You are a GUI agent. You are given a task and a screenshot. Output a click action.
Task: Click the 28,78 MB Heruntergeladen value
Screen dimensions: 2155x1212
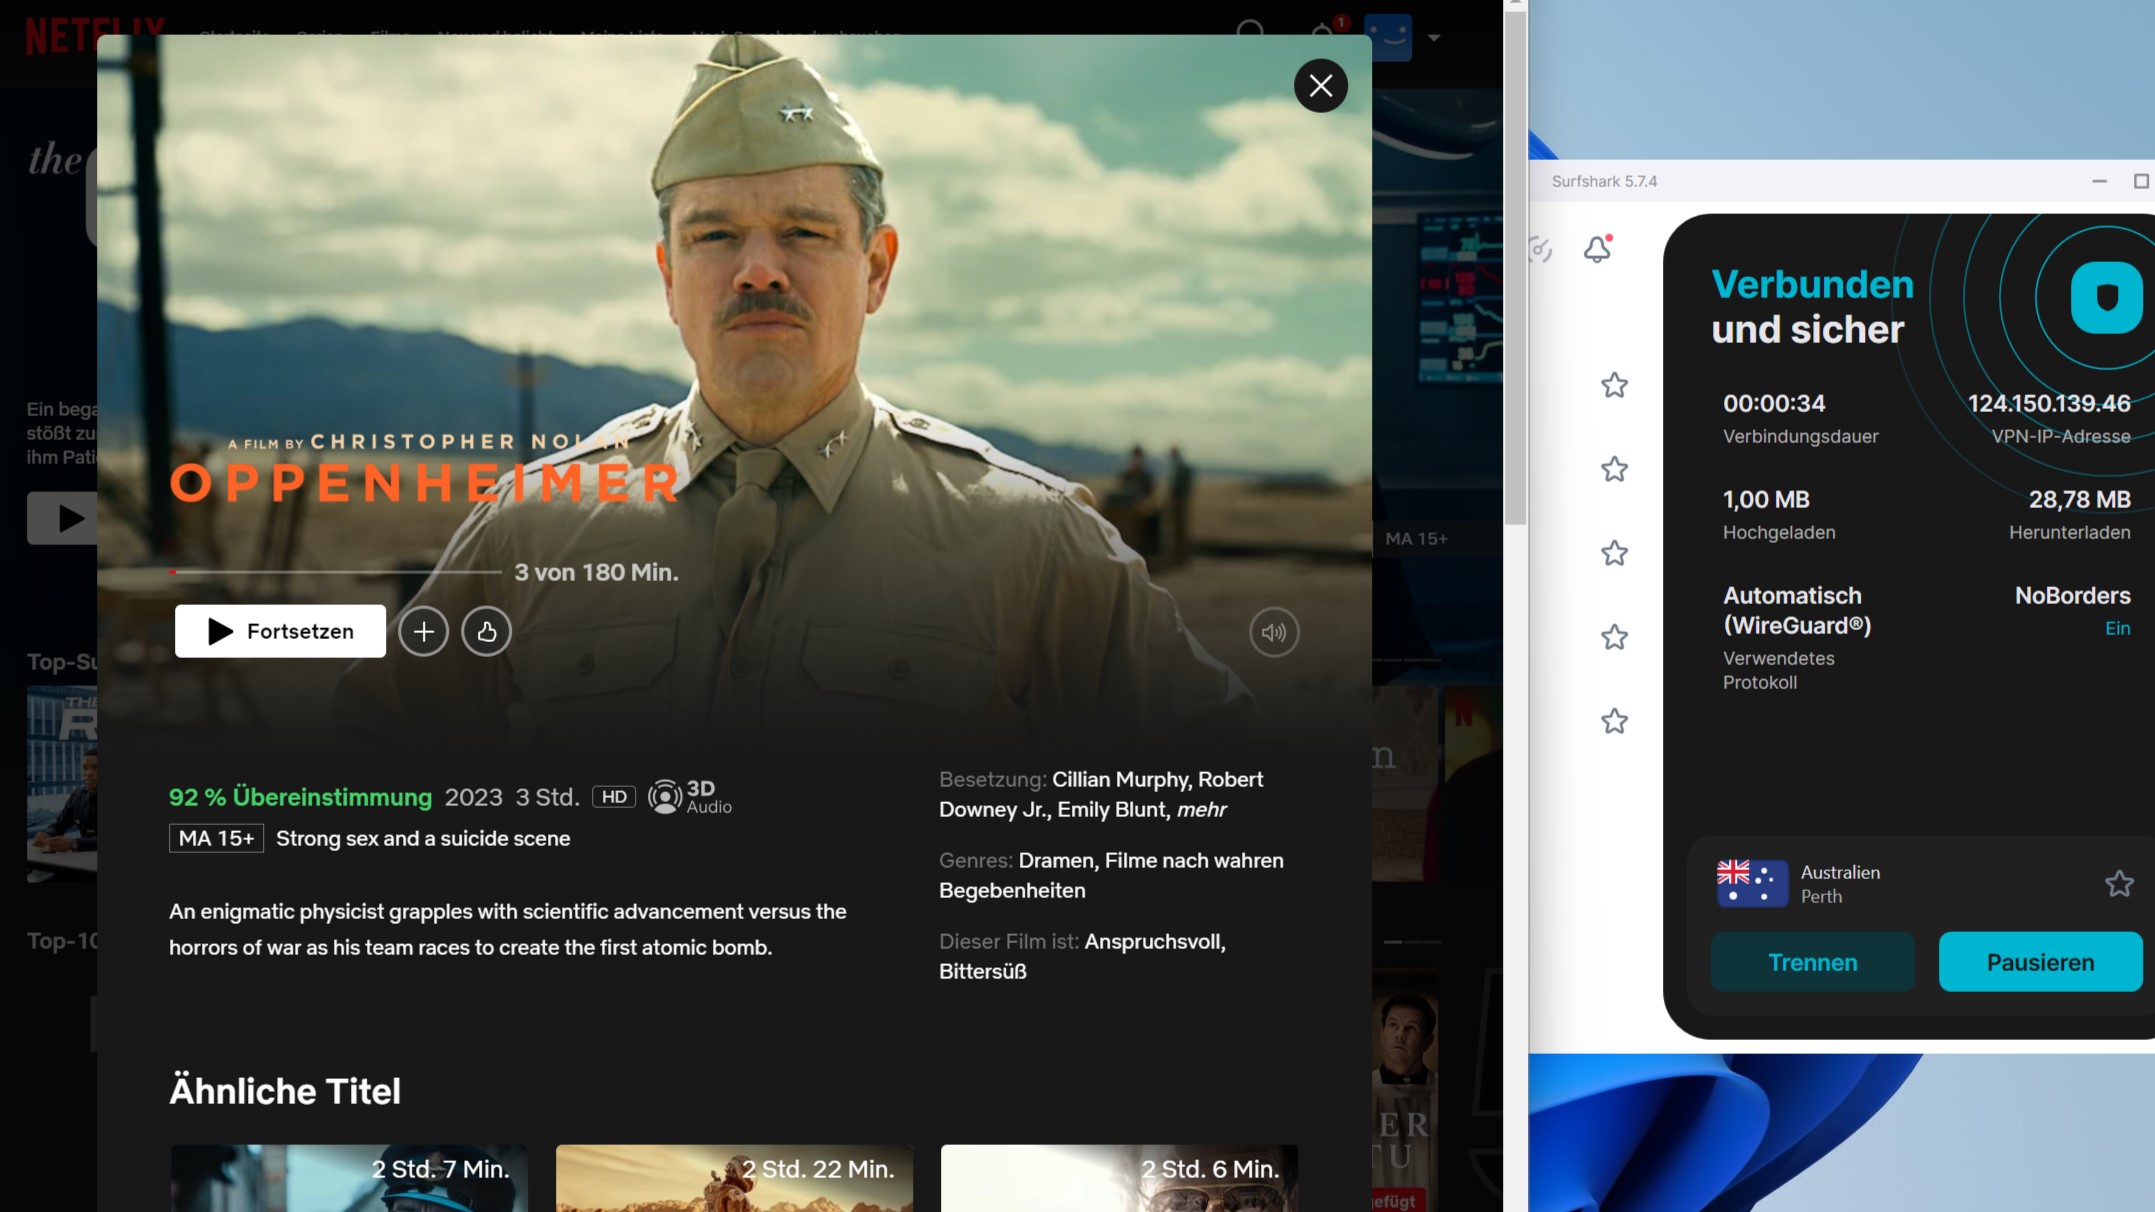click(x=2079, y=499)
